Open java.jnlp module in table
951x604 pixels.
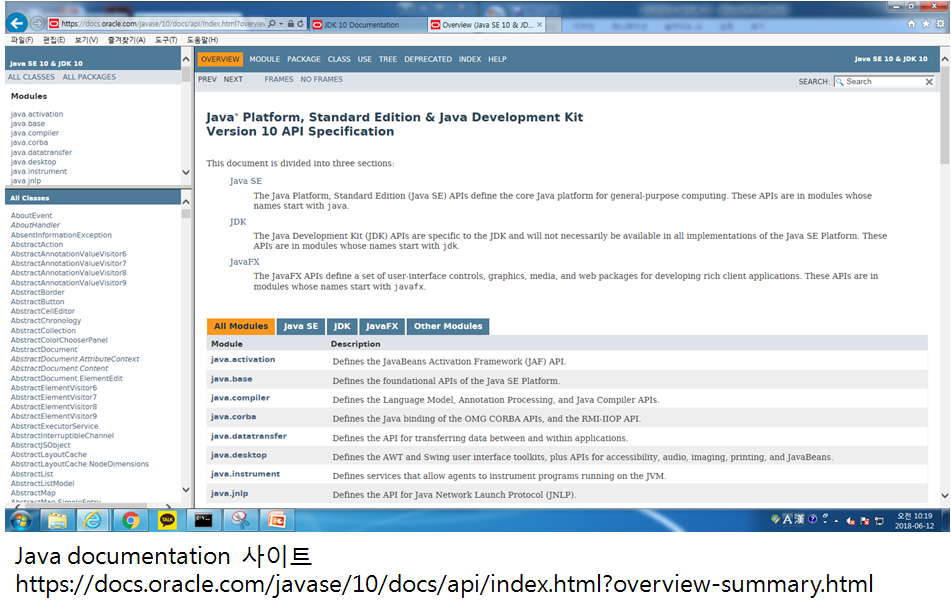tap(229, 494)
